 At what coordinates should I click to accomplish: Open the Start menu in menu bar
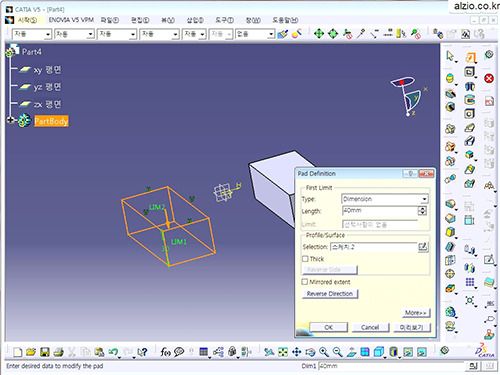click(27, 20)
